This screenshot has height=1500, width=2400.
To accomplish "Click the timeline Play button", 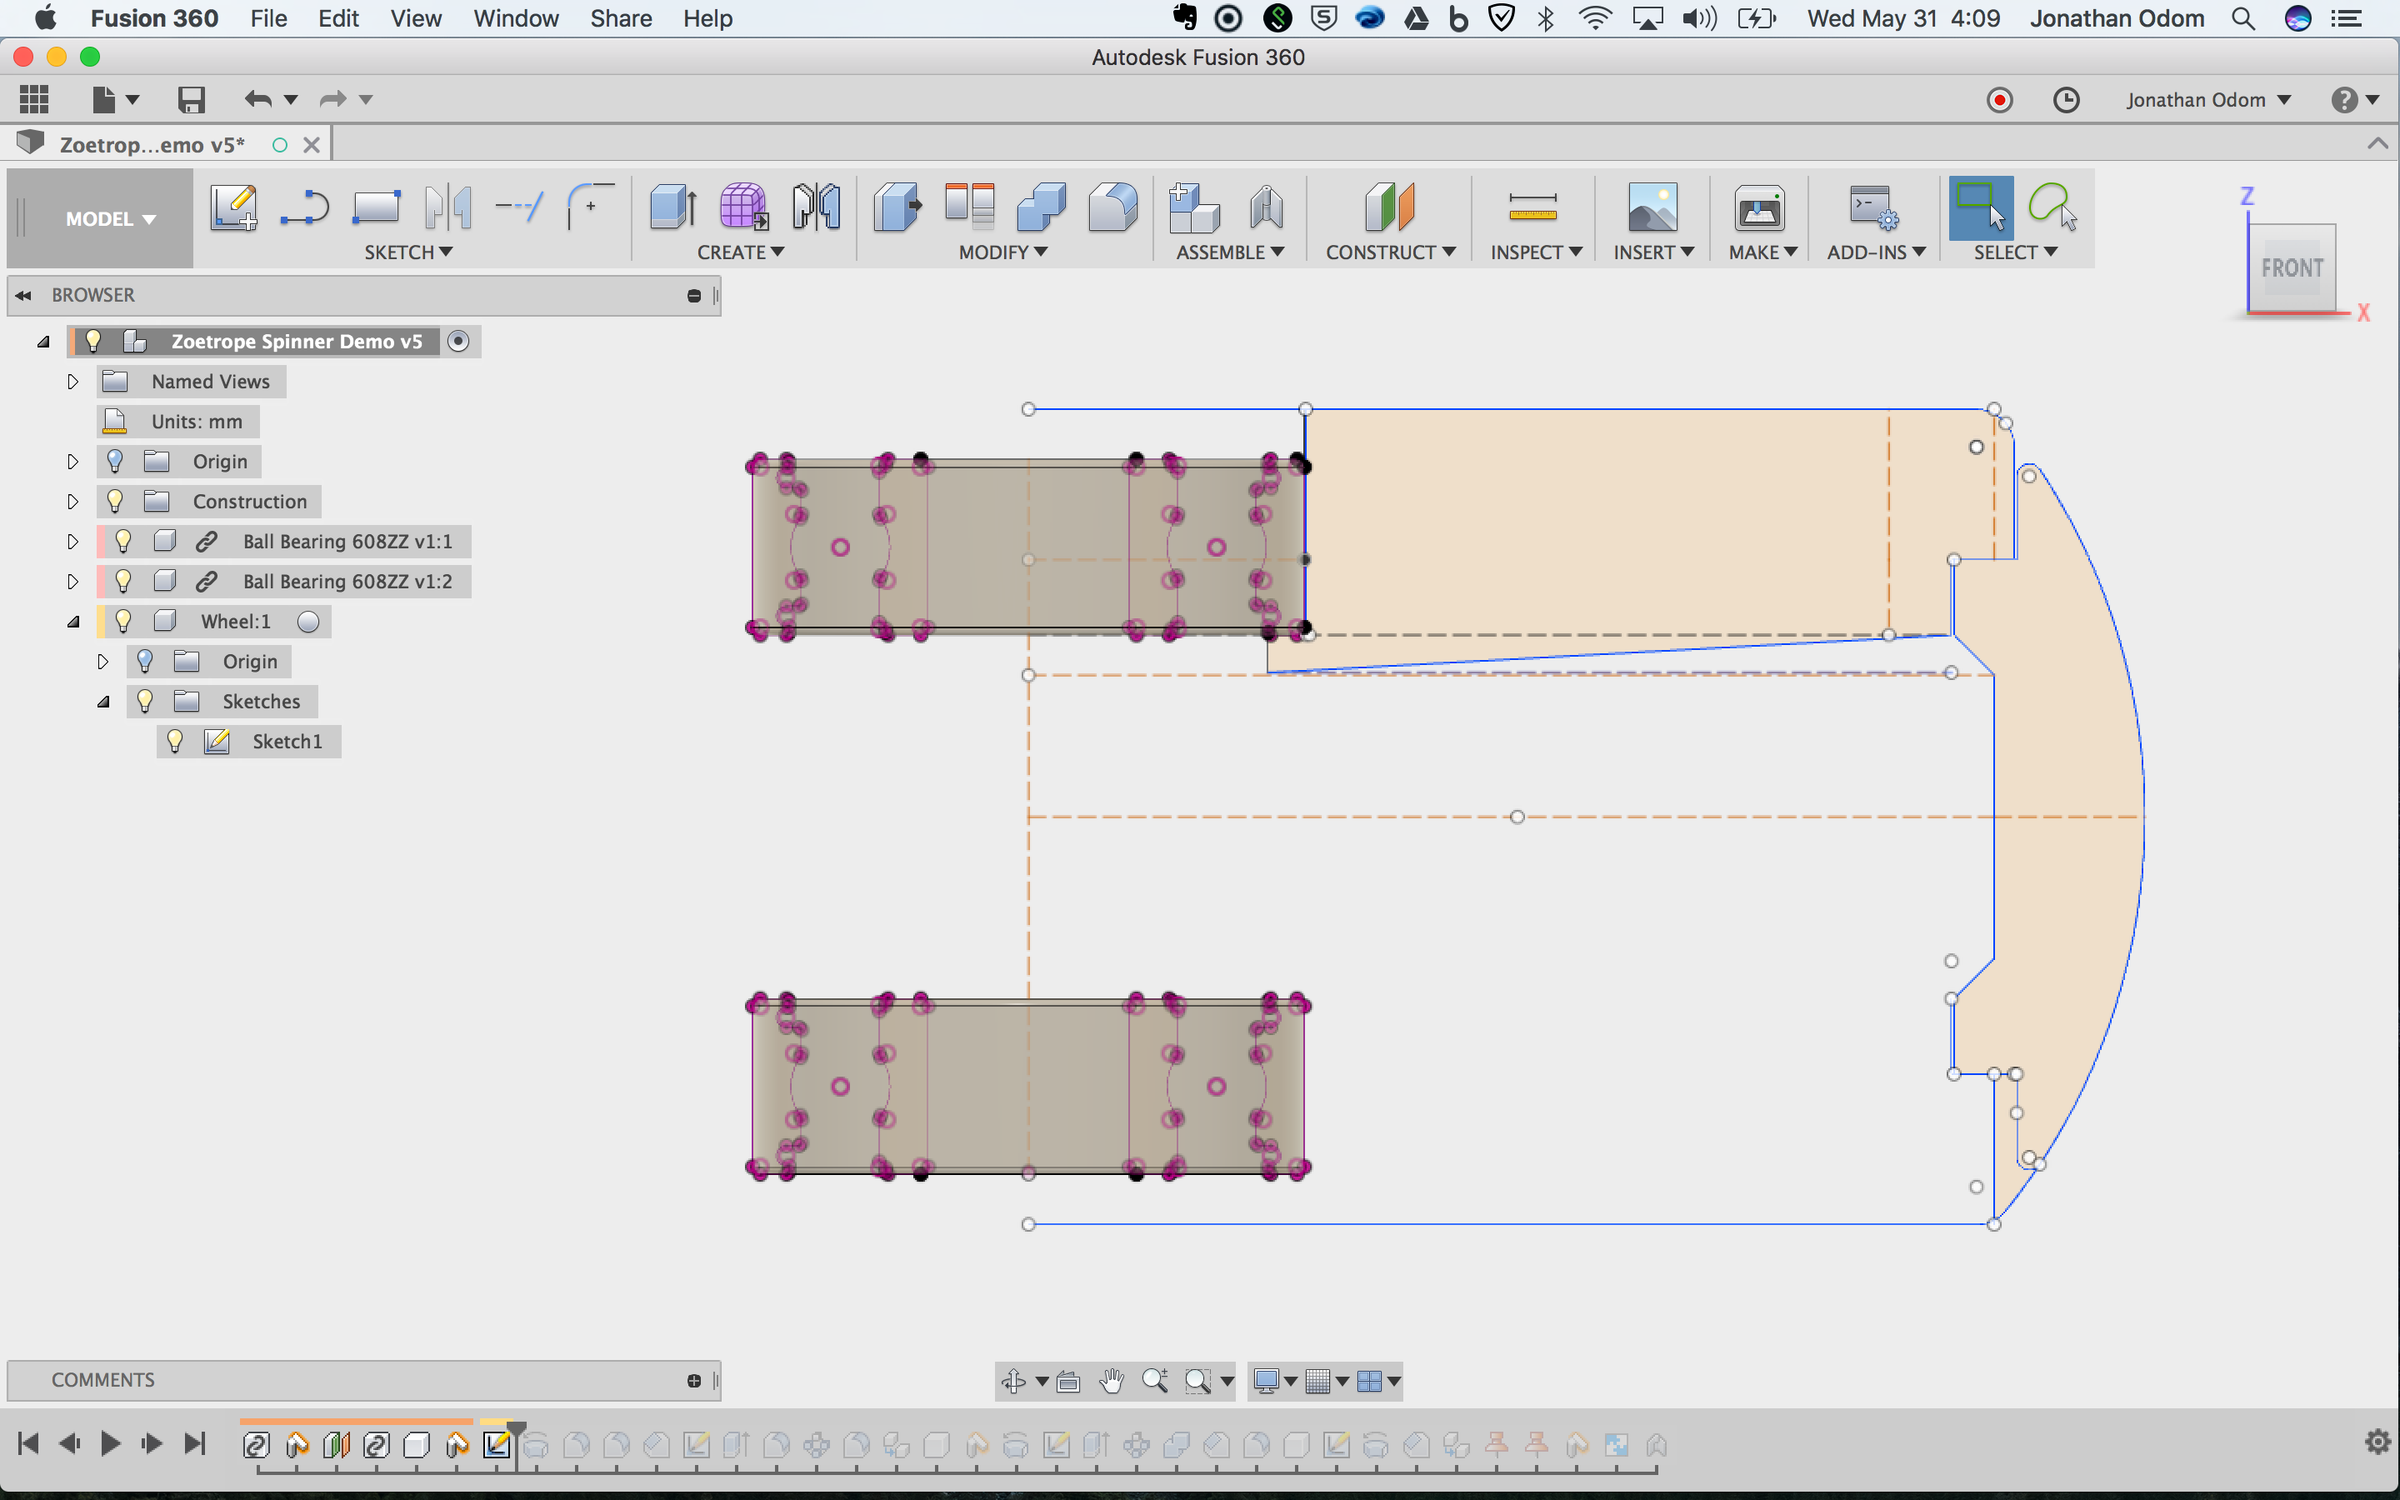I will (110, 1443).
